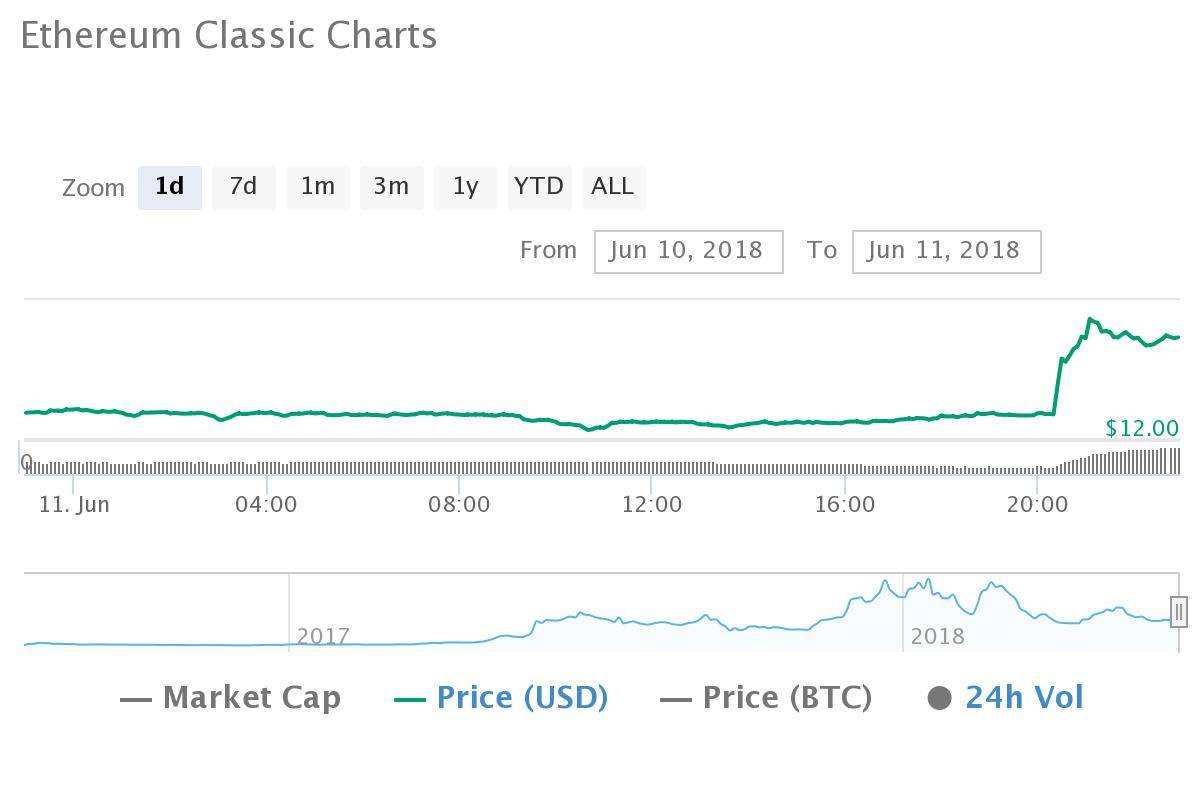This screenshot has width=1200, height=800.
Task: Select the YTD zoom range
Action: tap(539, 187)
